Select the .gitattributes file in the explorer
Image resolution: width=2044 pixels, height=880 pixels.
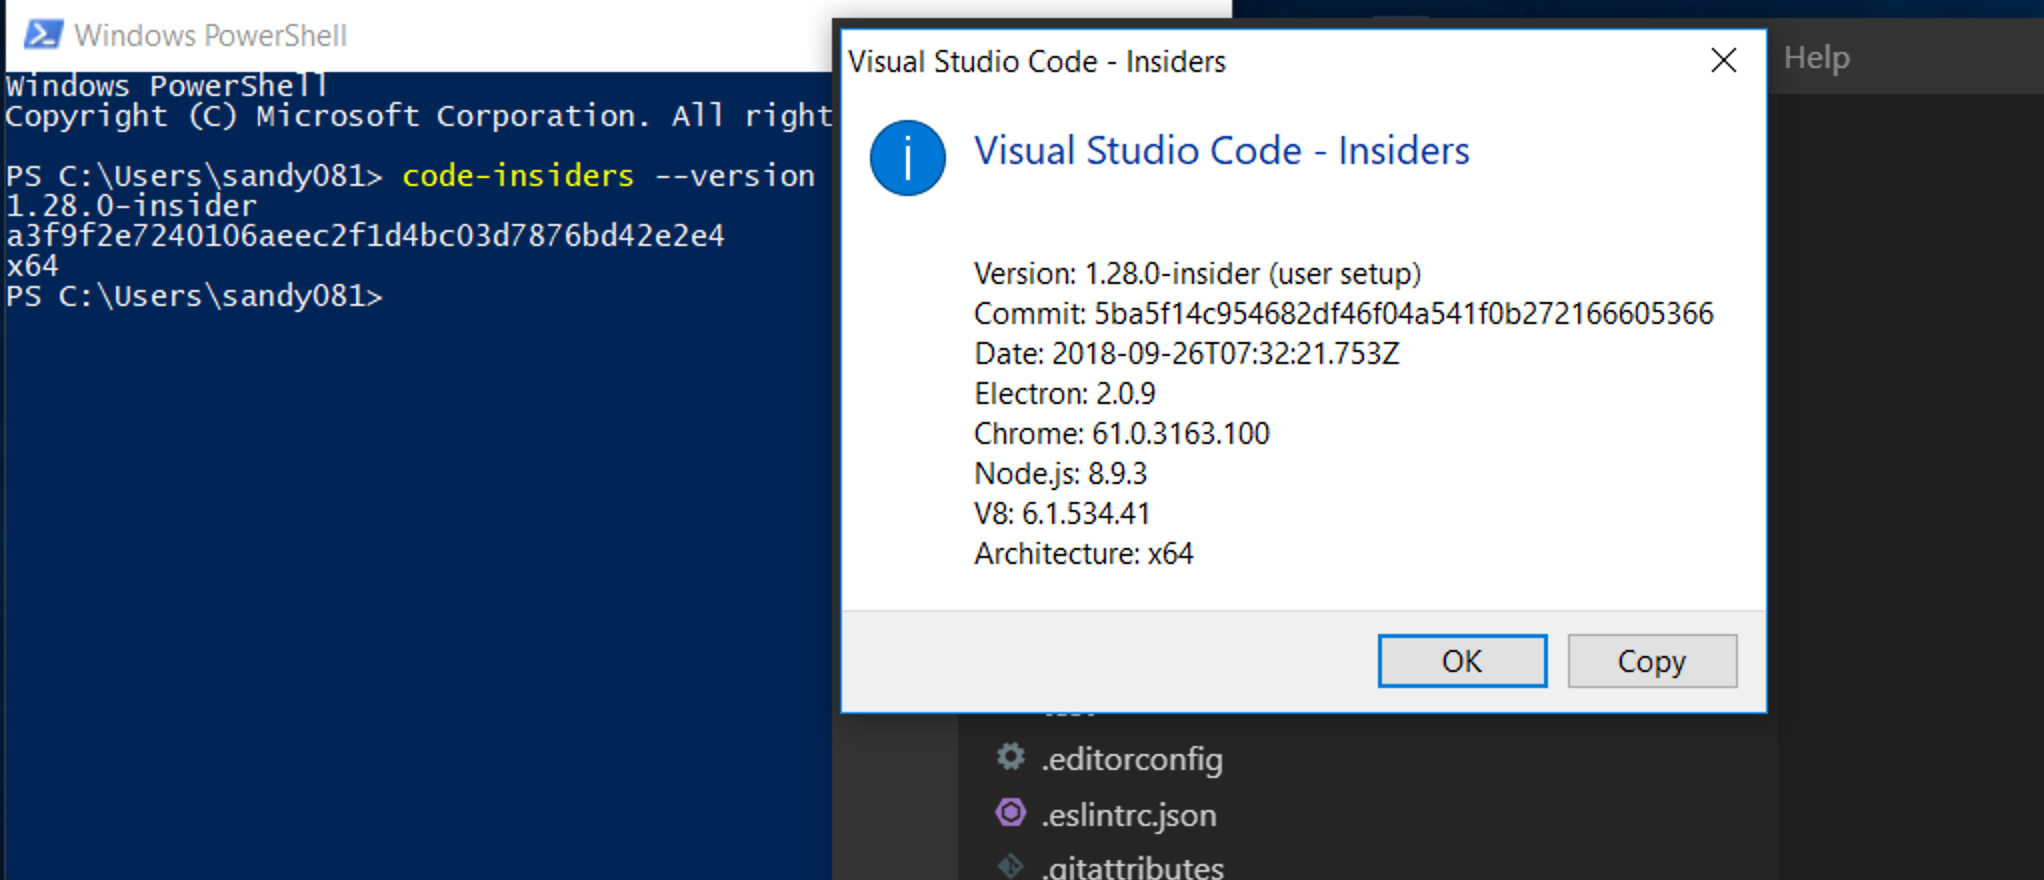(x=1132, y=866)
